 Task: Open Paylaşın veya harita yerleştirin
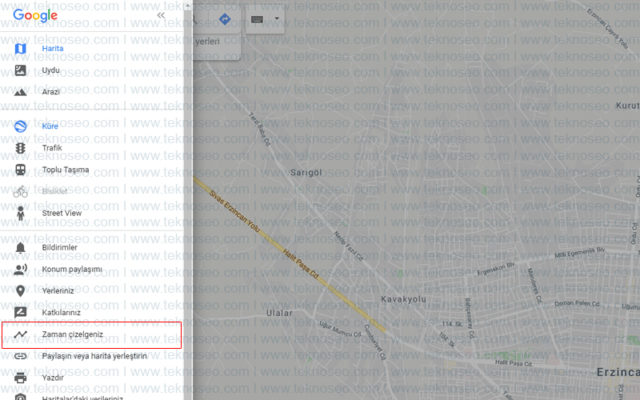click(94, 356)
